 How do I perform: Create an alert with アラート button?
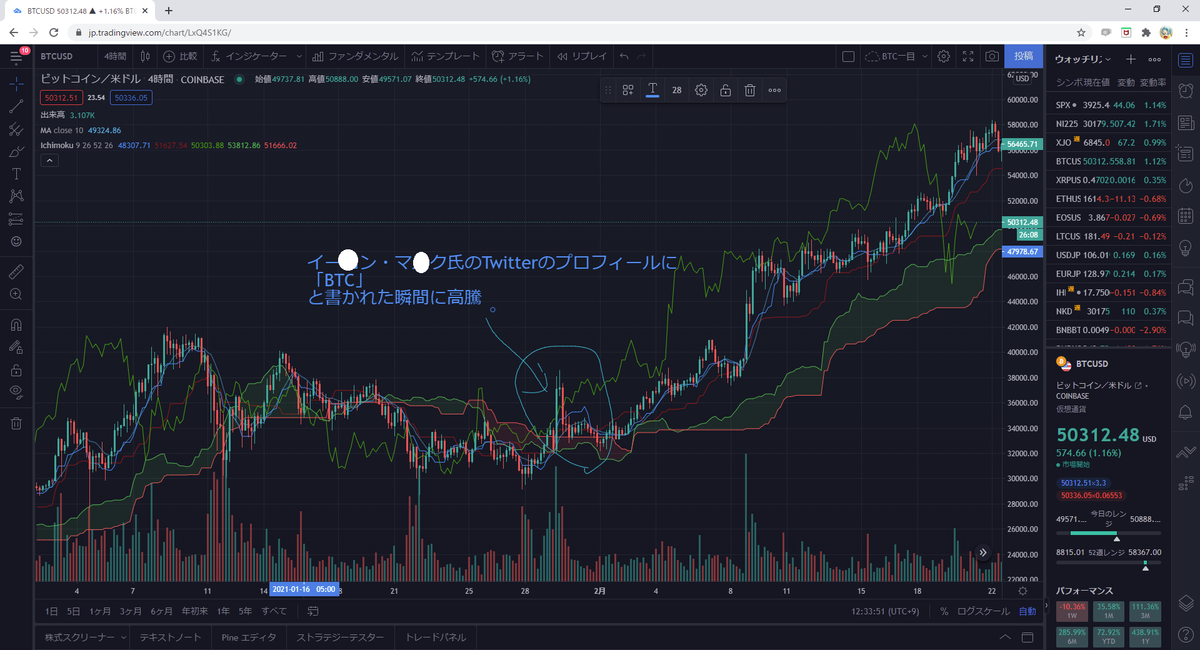pos(516,57)
